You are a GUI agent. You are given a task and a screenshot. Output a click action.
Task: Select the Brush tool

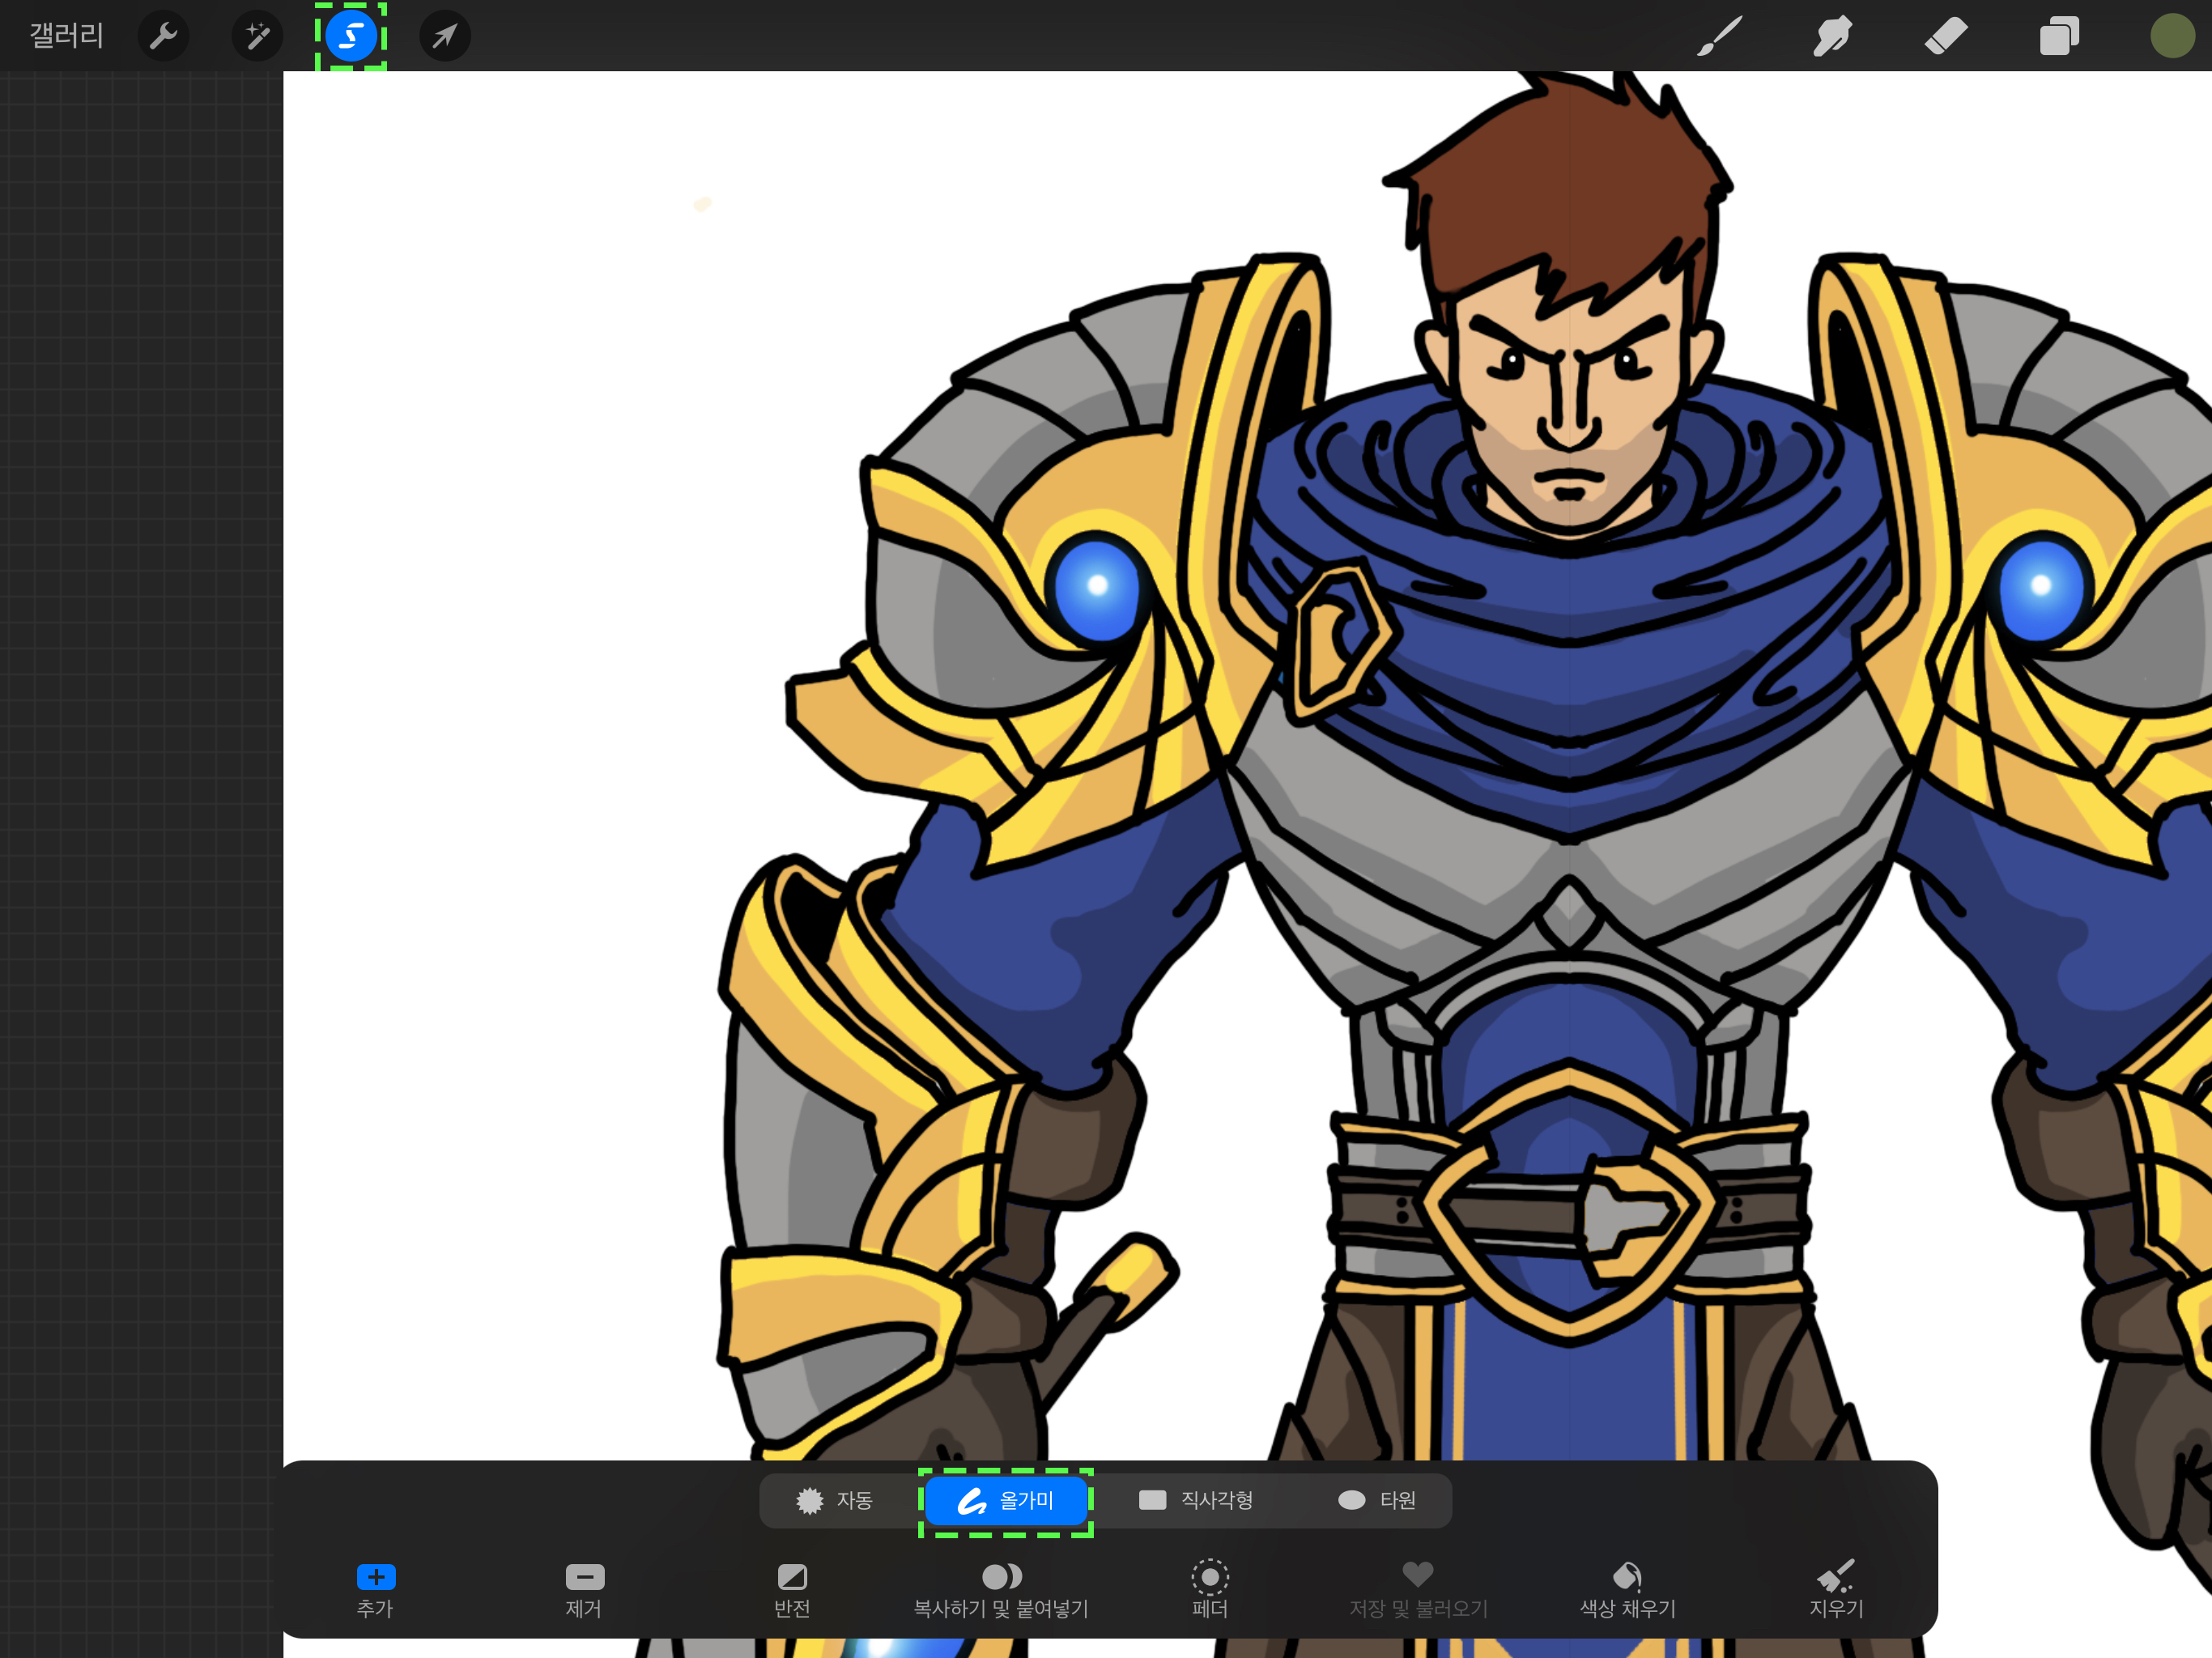click(x=1719, y=36)
